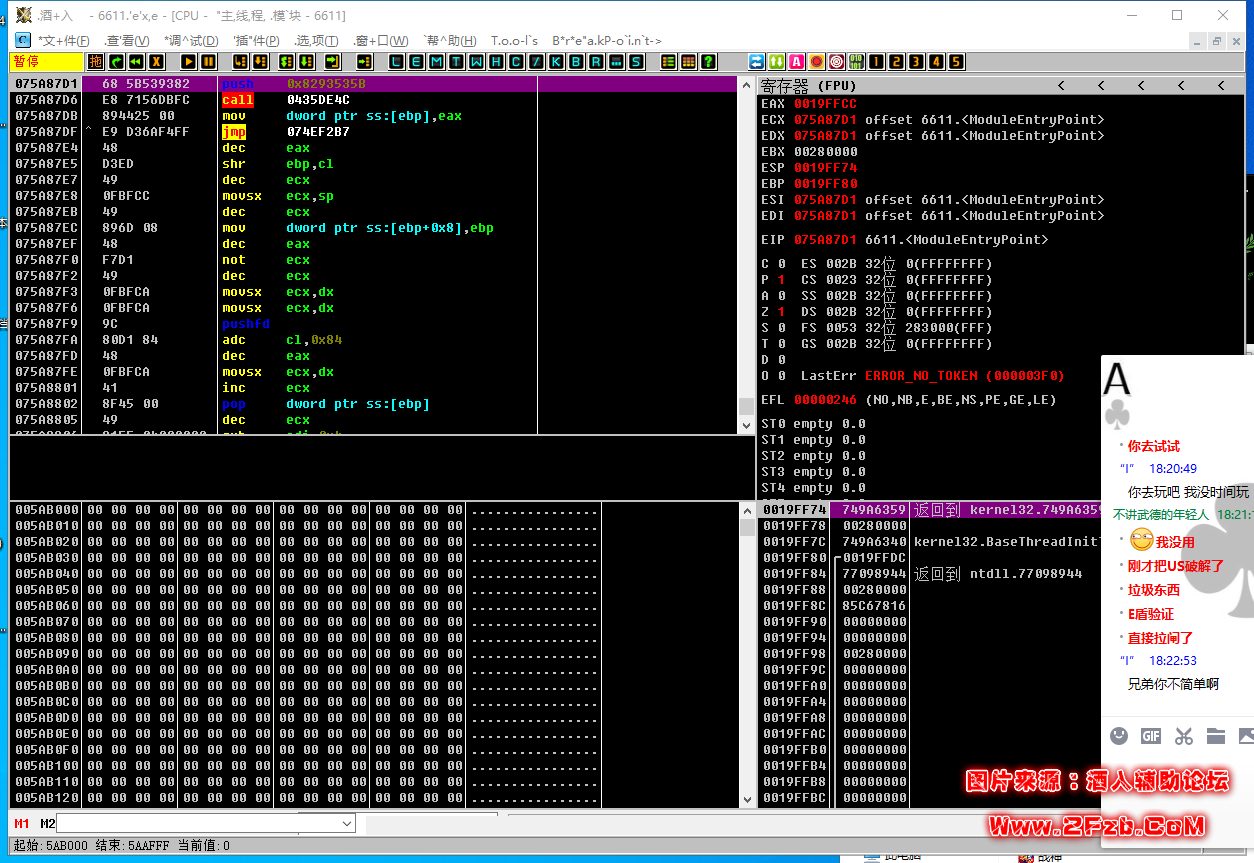
Task: Click the green question mark help icon
Action: [x=708, y=62]
